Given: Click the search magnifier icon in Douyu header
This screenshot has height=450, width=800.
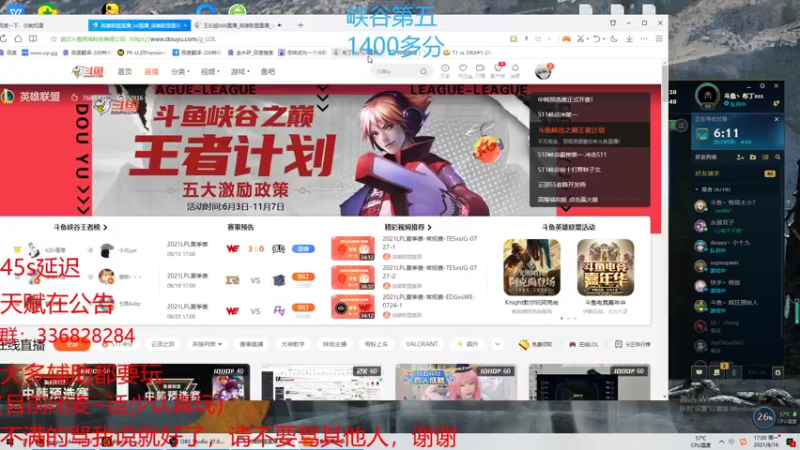Looking at the screenshot, I should coord(423,72).
